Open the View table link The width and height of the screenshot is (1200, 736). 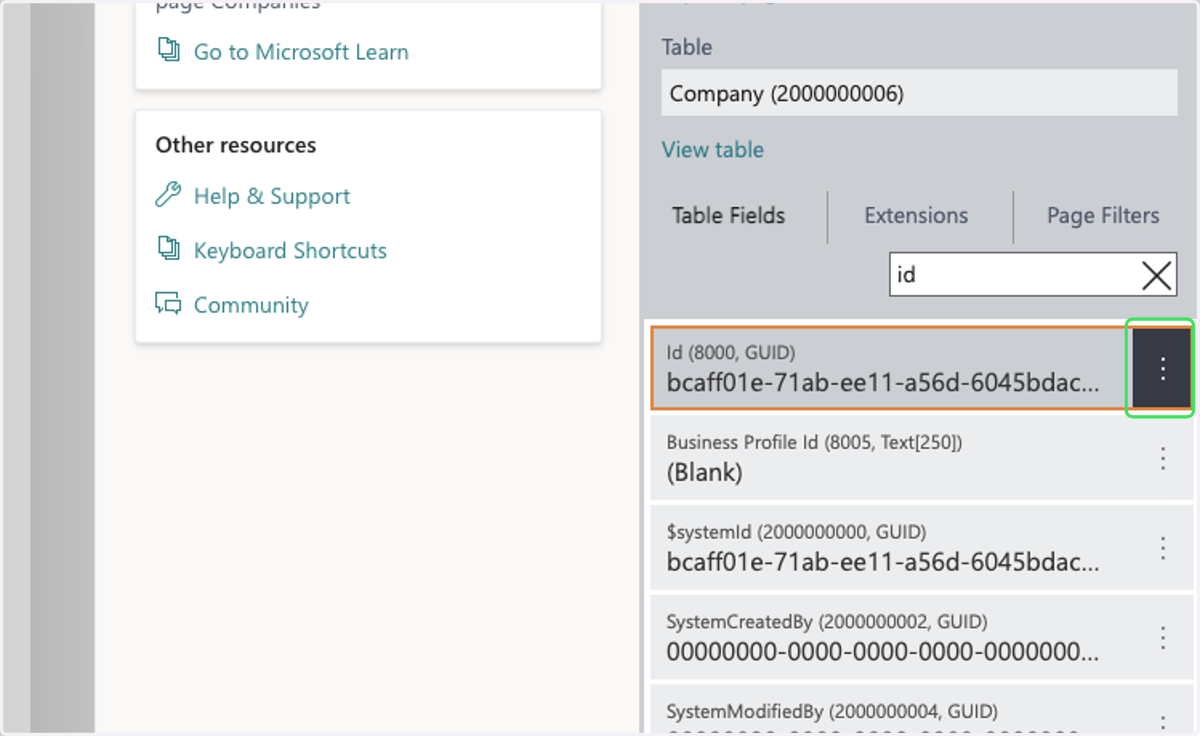pyautogui.click(x=713, y=150)
